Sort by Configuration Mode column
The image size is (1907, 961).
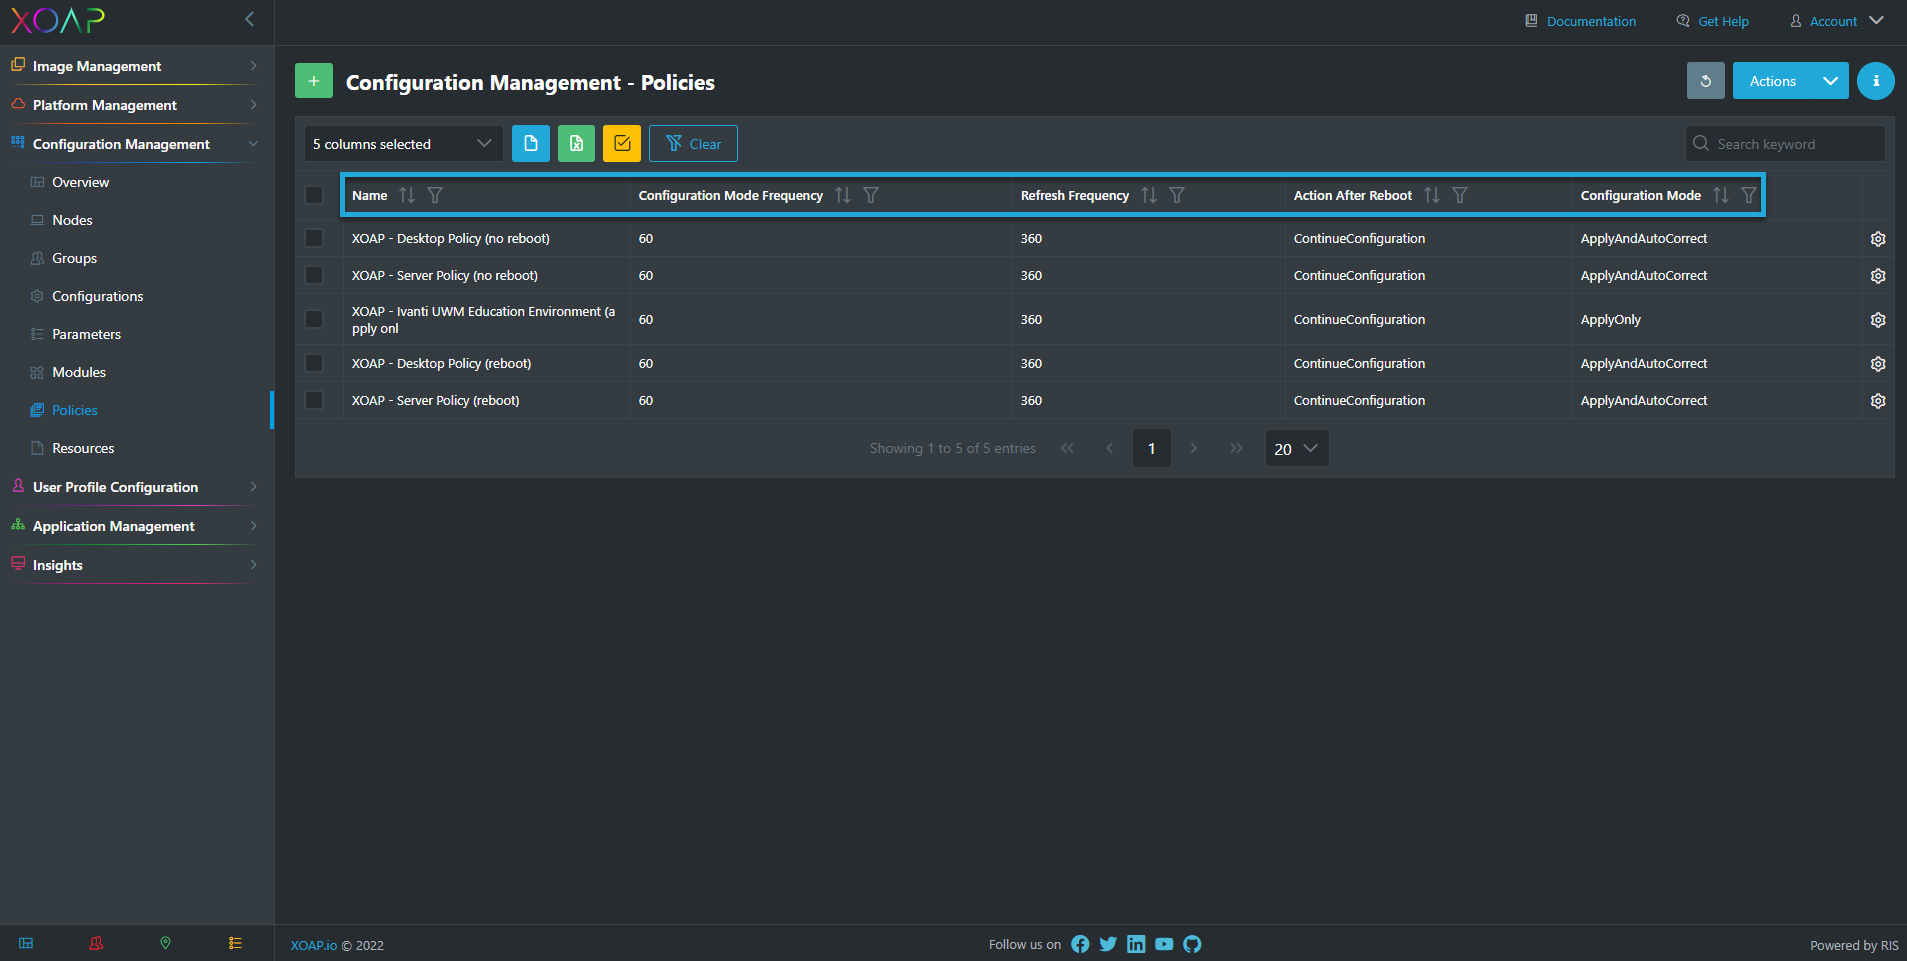coord(1721,195)
